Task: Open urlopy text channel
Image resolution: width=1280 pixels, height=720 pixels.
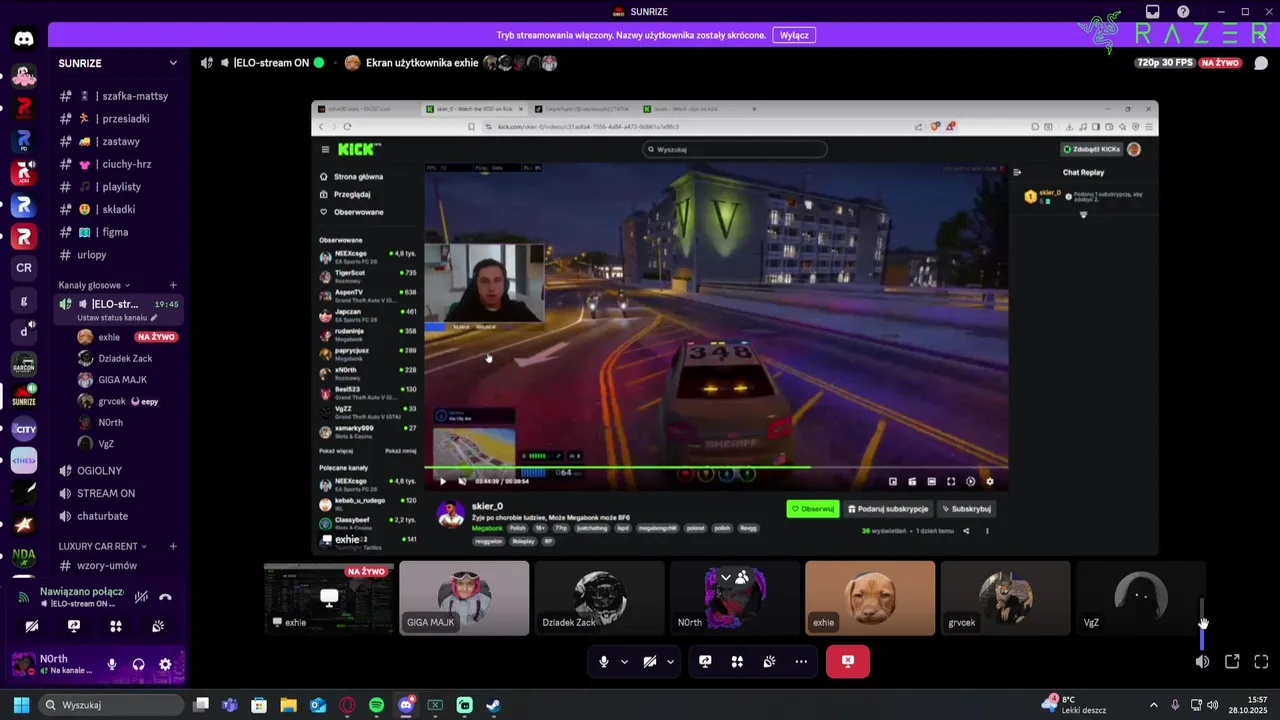Action: click(120, 255)
